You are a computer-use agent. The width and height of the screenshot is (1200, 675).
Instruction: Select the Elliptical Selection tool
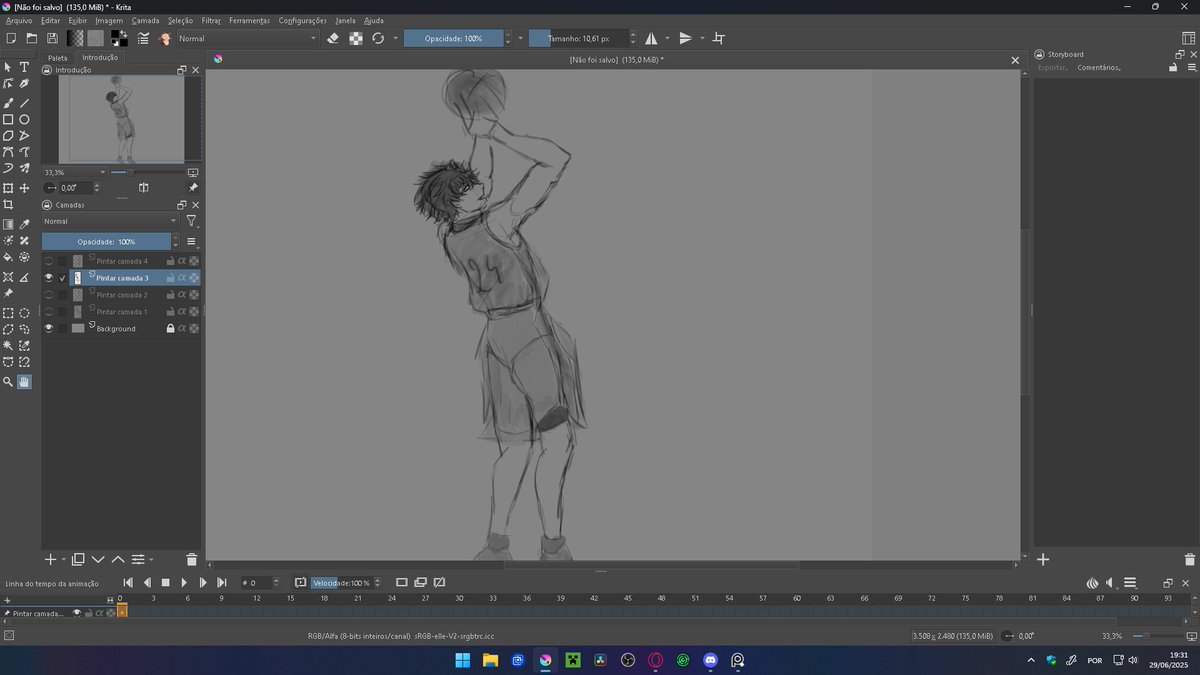point(25,313)
